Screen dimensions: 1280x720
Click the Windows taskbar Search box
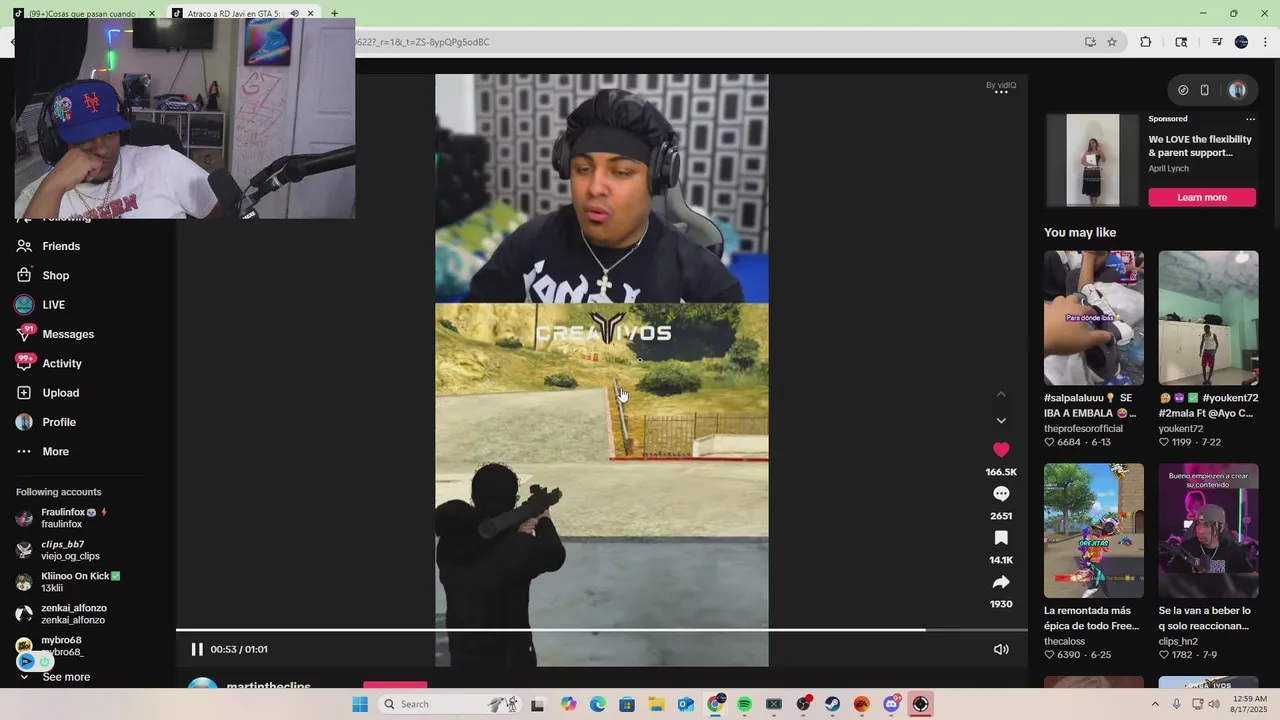(452, 704)
